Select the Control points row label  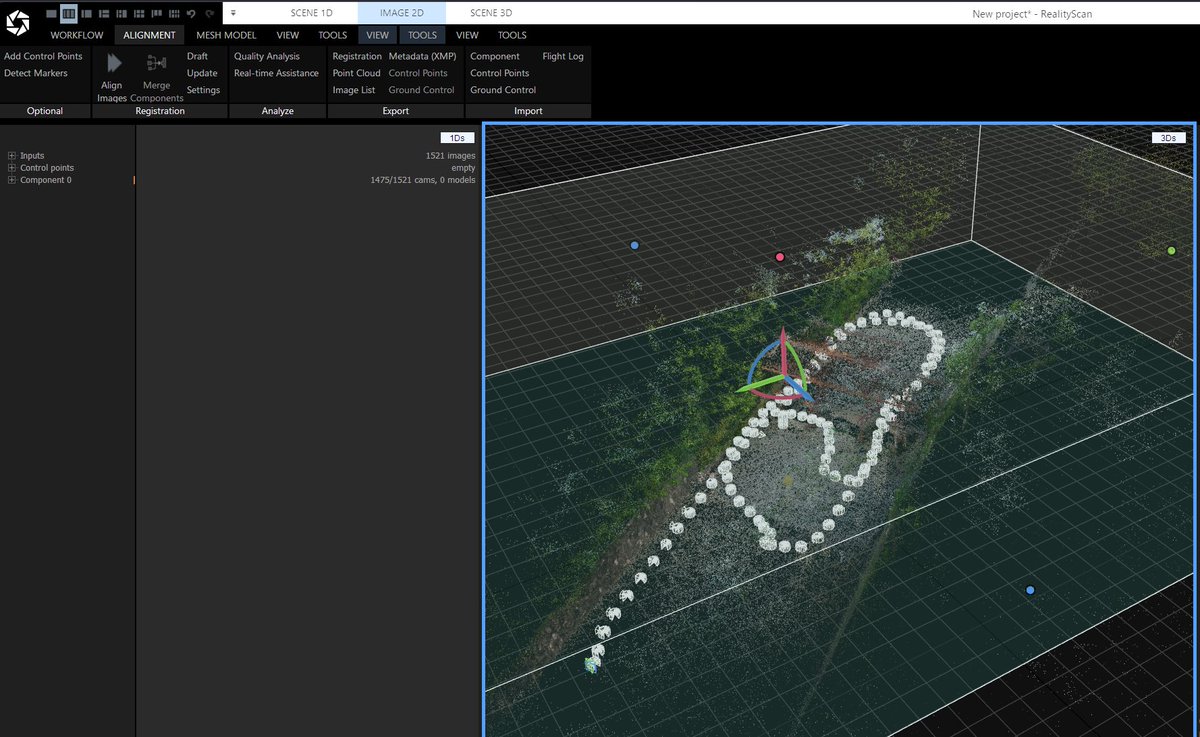point(47,168)
